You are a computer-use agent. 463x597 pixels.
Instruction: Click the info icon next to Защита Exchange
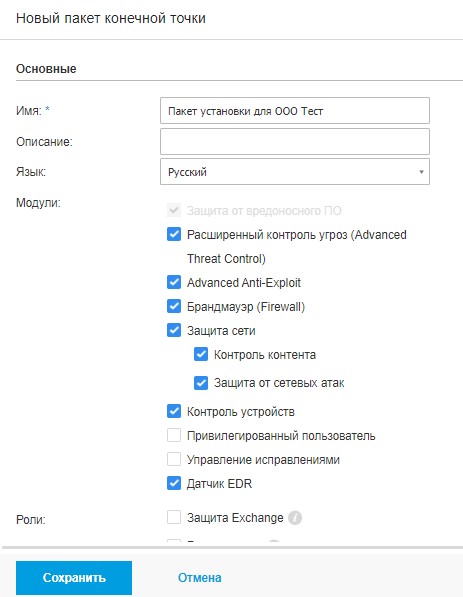[295, 518]
